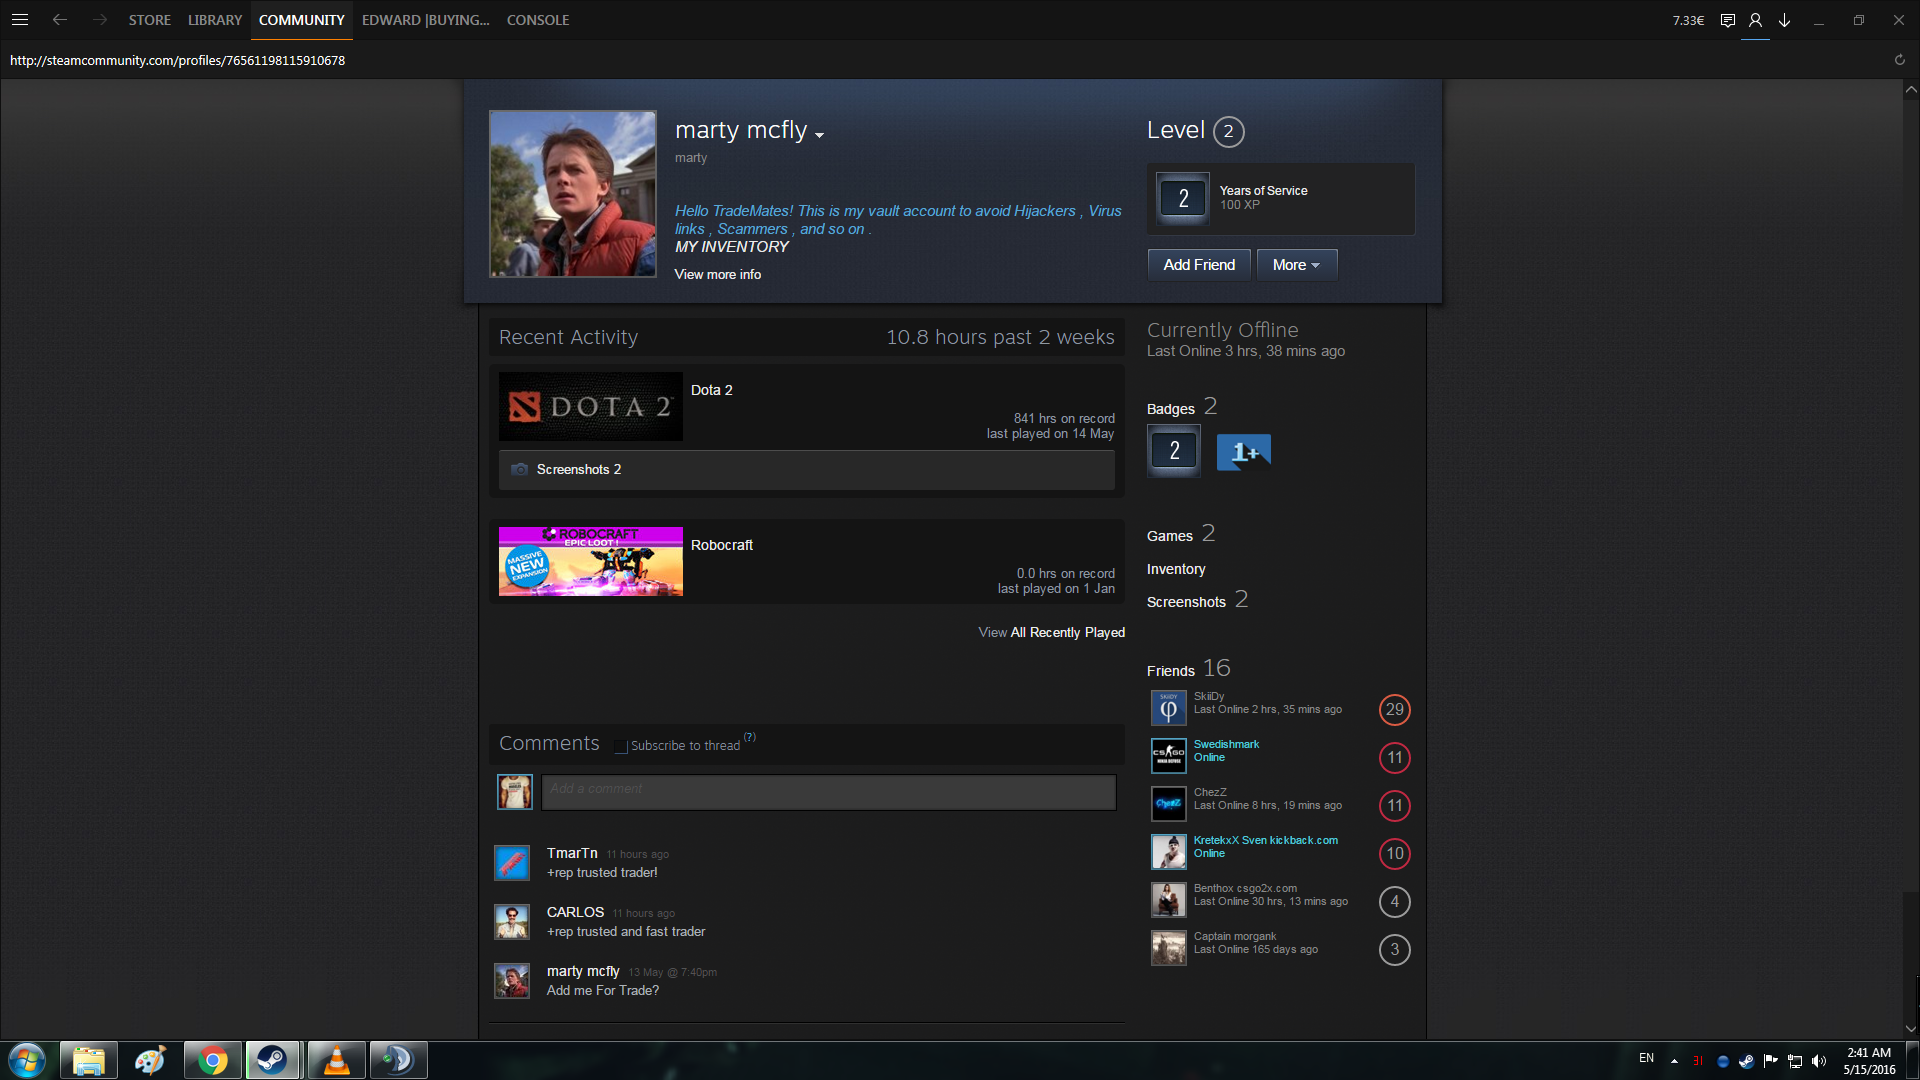This screenshot has height=1080, width=1920.
Task: Open the blue 1+ community badge
Action: pyautogui.click(x=1243, y=452)
